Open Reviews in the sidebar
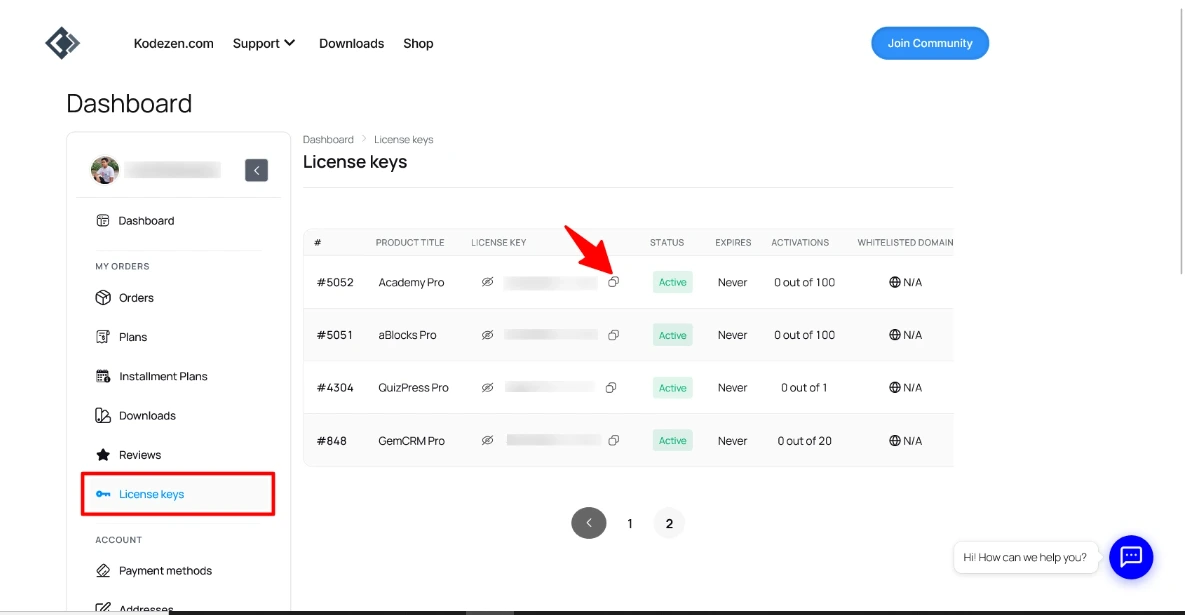The height and width of the screenshot is (615, 1185). pyautogui.click(x=140, y=455)
